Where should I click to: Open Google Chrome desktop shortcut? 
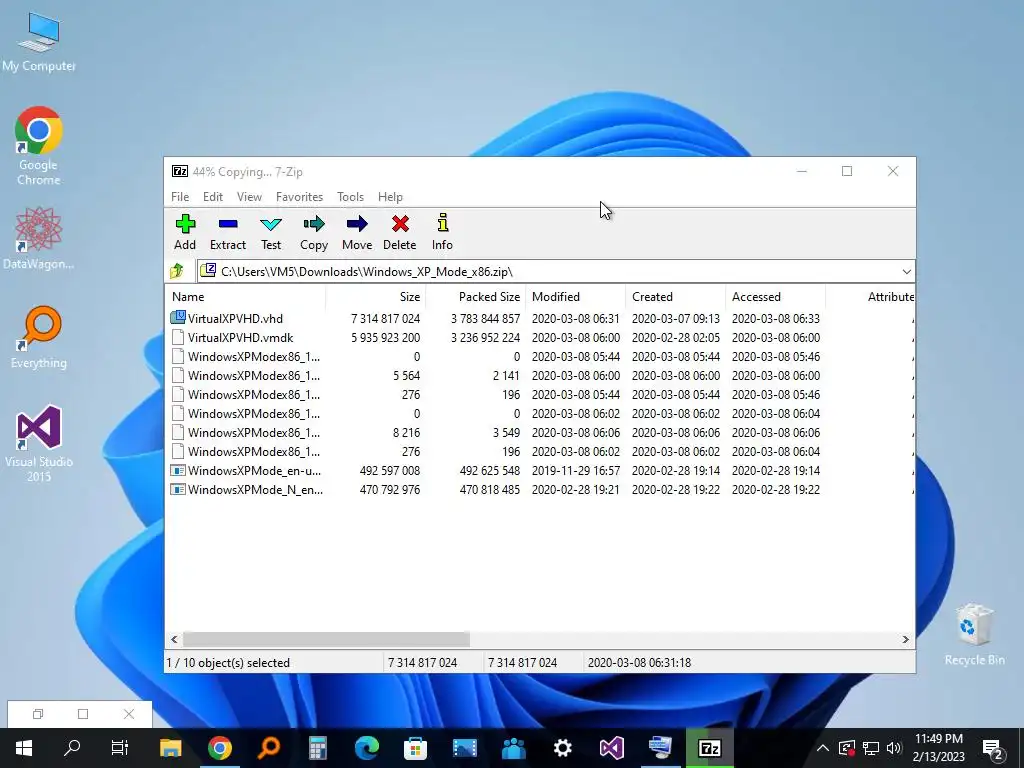[x=39, y=146]
